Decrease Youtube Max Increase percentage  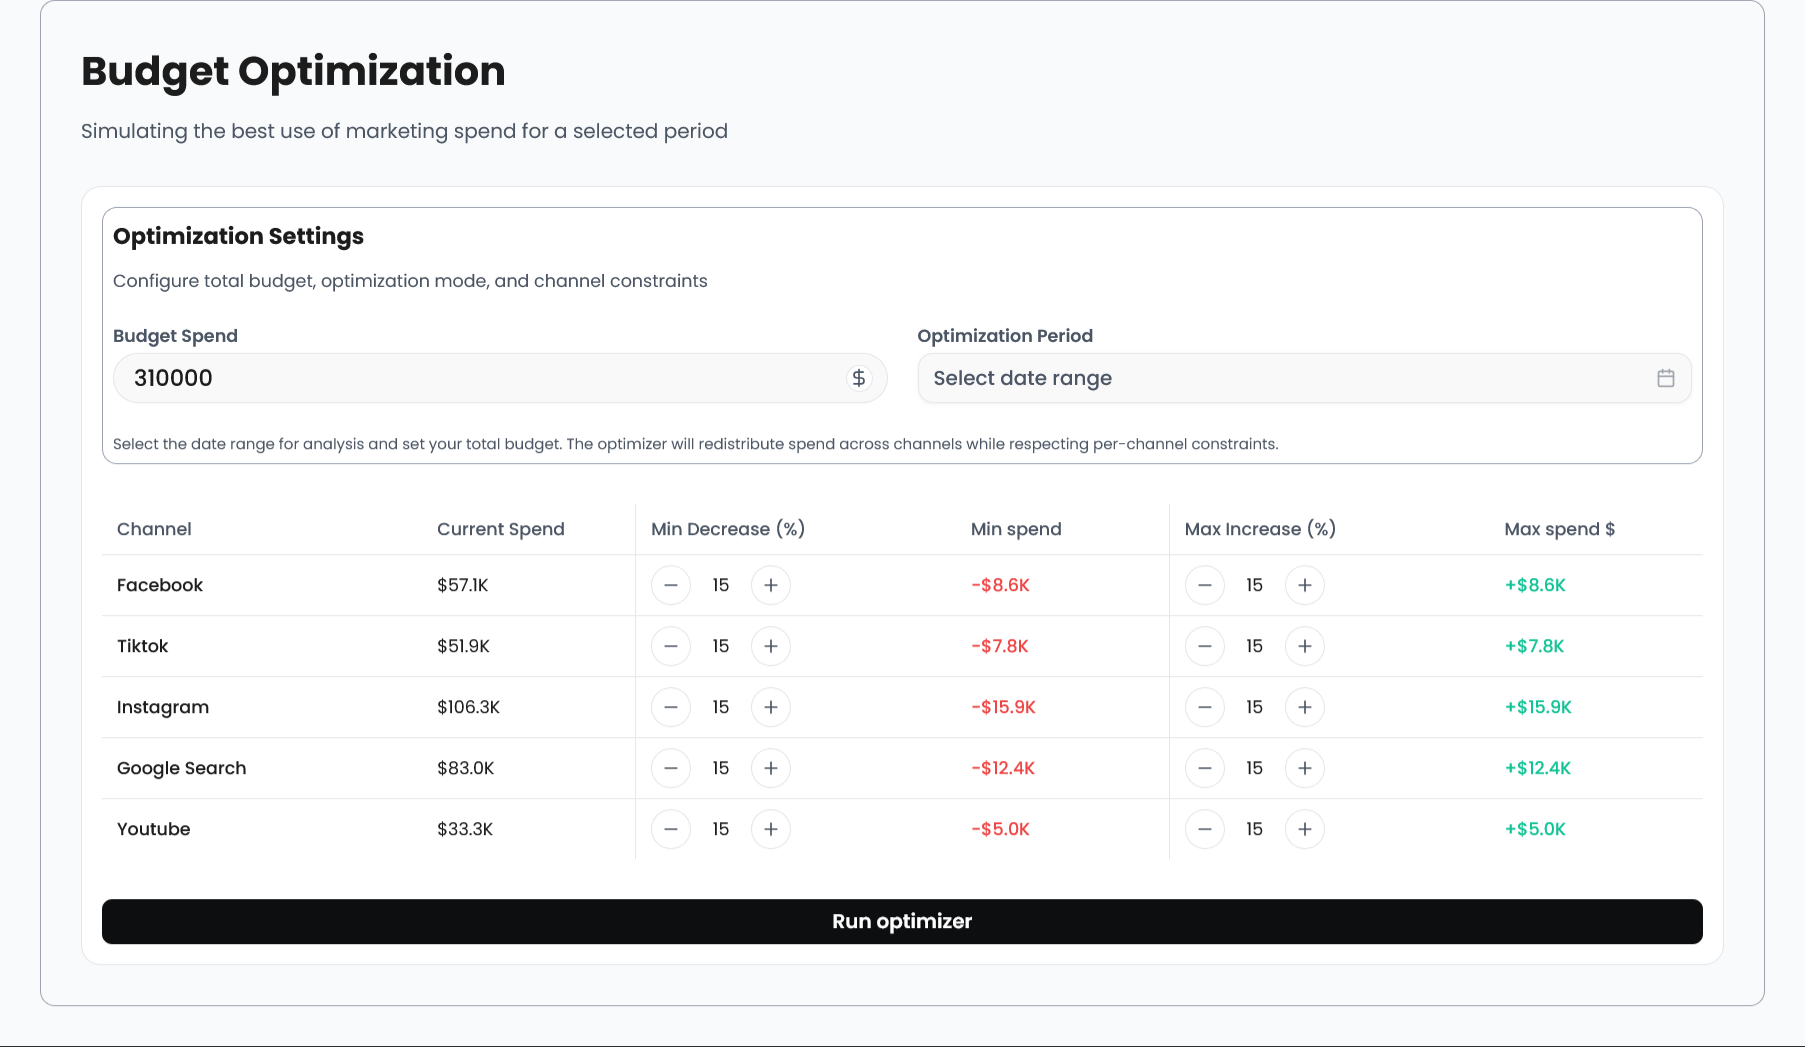tap(1205, 829)
